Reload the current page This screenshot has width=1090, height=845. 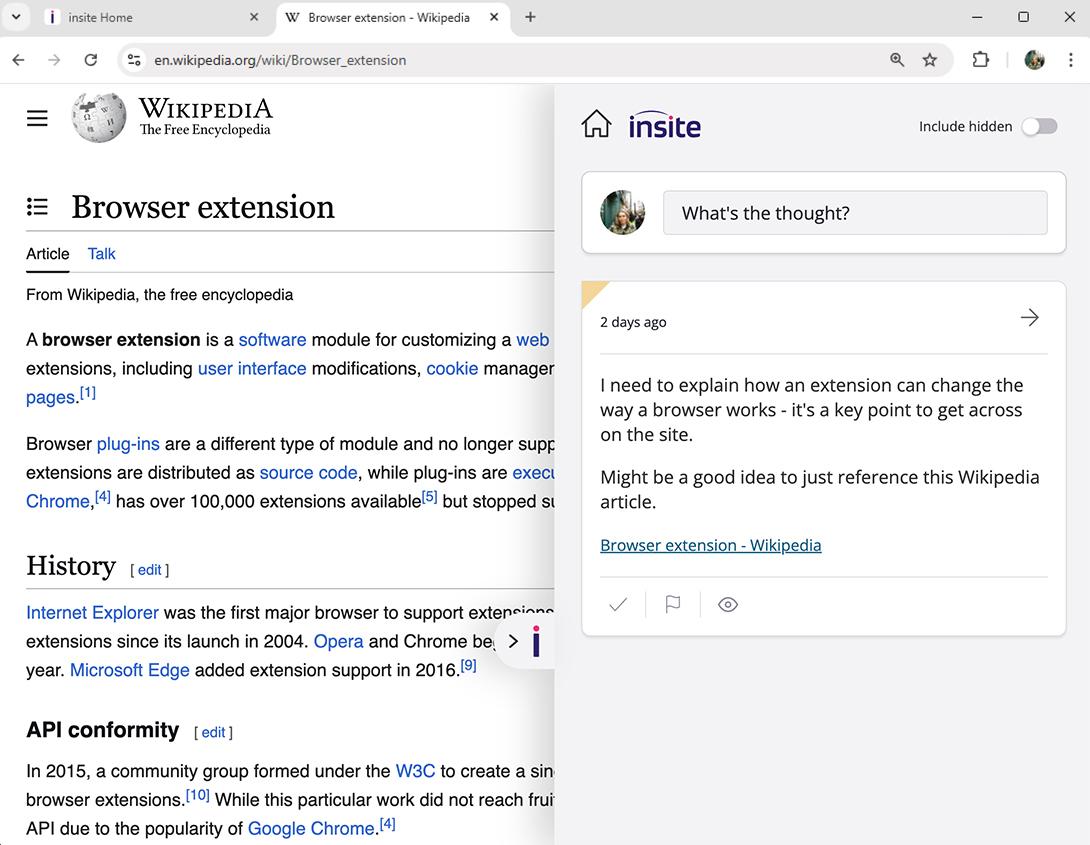[x=90, y=60]
